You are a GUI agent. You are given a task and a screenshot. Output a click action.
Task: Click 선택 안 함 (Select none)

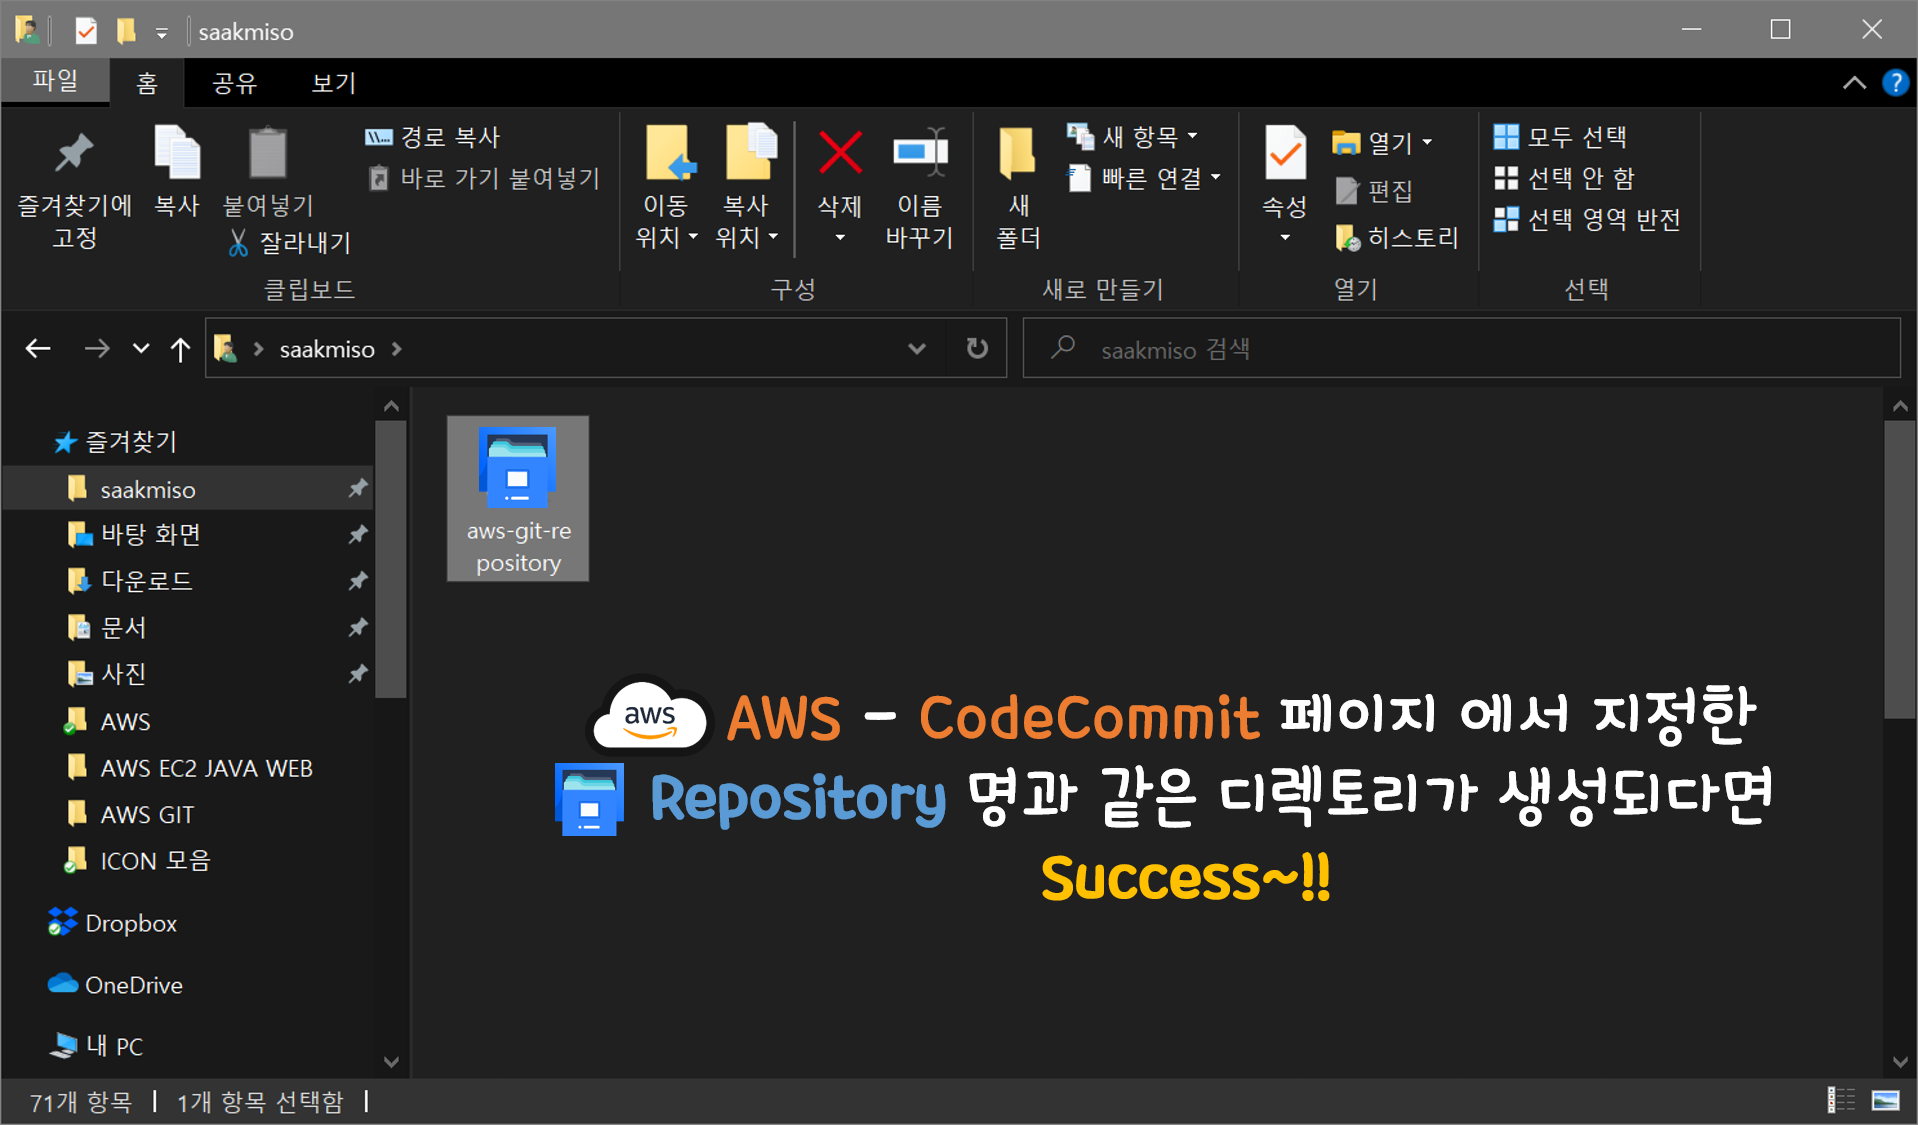coord(1564,178)
